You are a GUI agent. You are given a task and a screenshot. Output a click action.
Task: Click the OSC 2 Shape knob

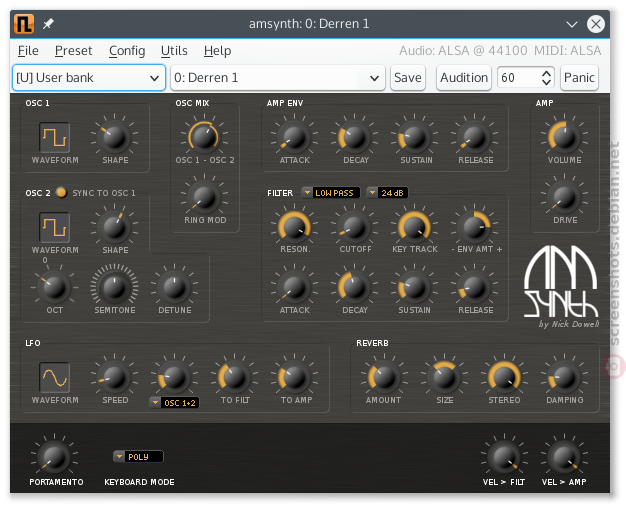point(115,228)
